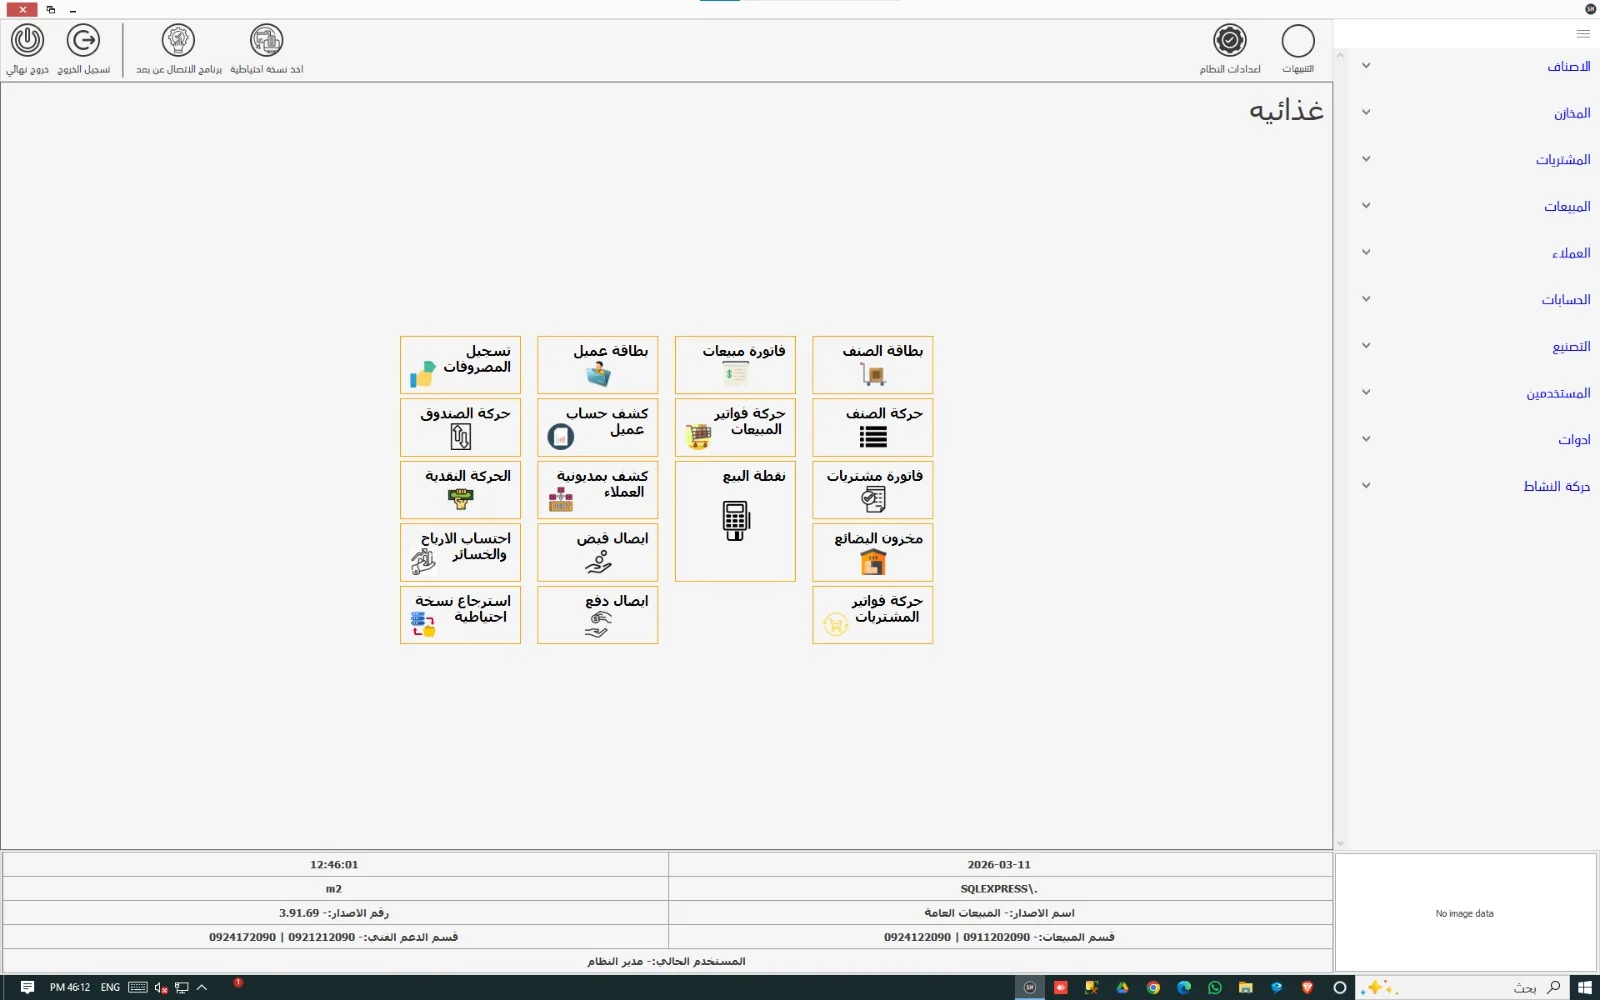Open فاتورة مشتريات (purchase invoice)
The height and width of the screenshot is (1000, 1600).
coord(871,490)
